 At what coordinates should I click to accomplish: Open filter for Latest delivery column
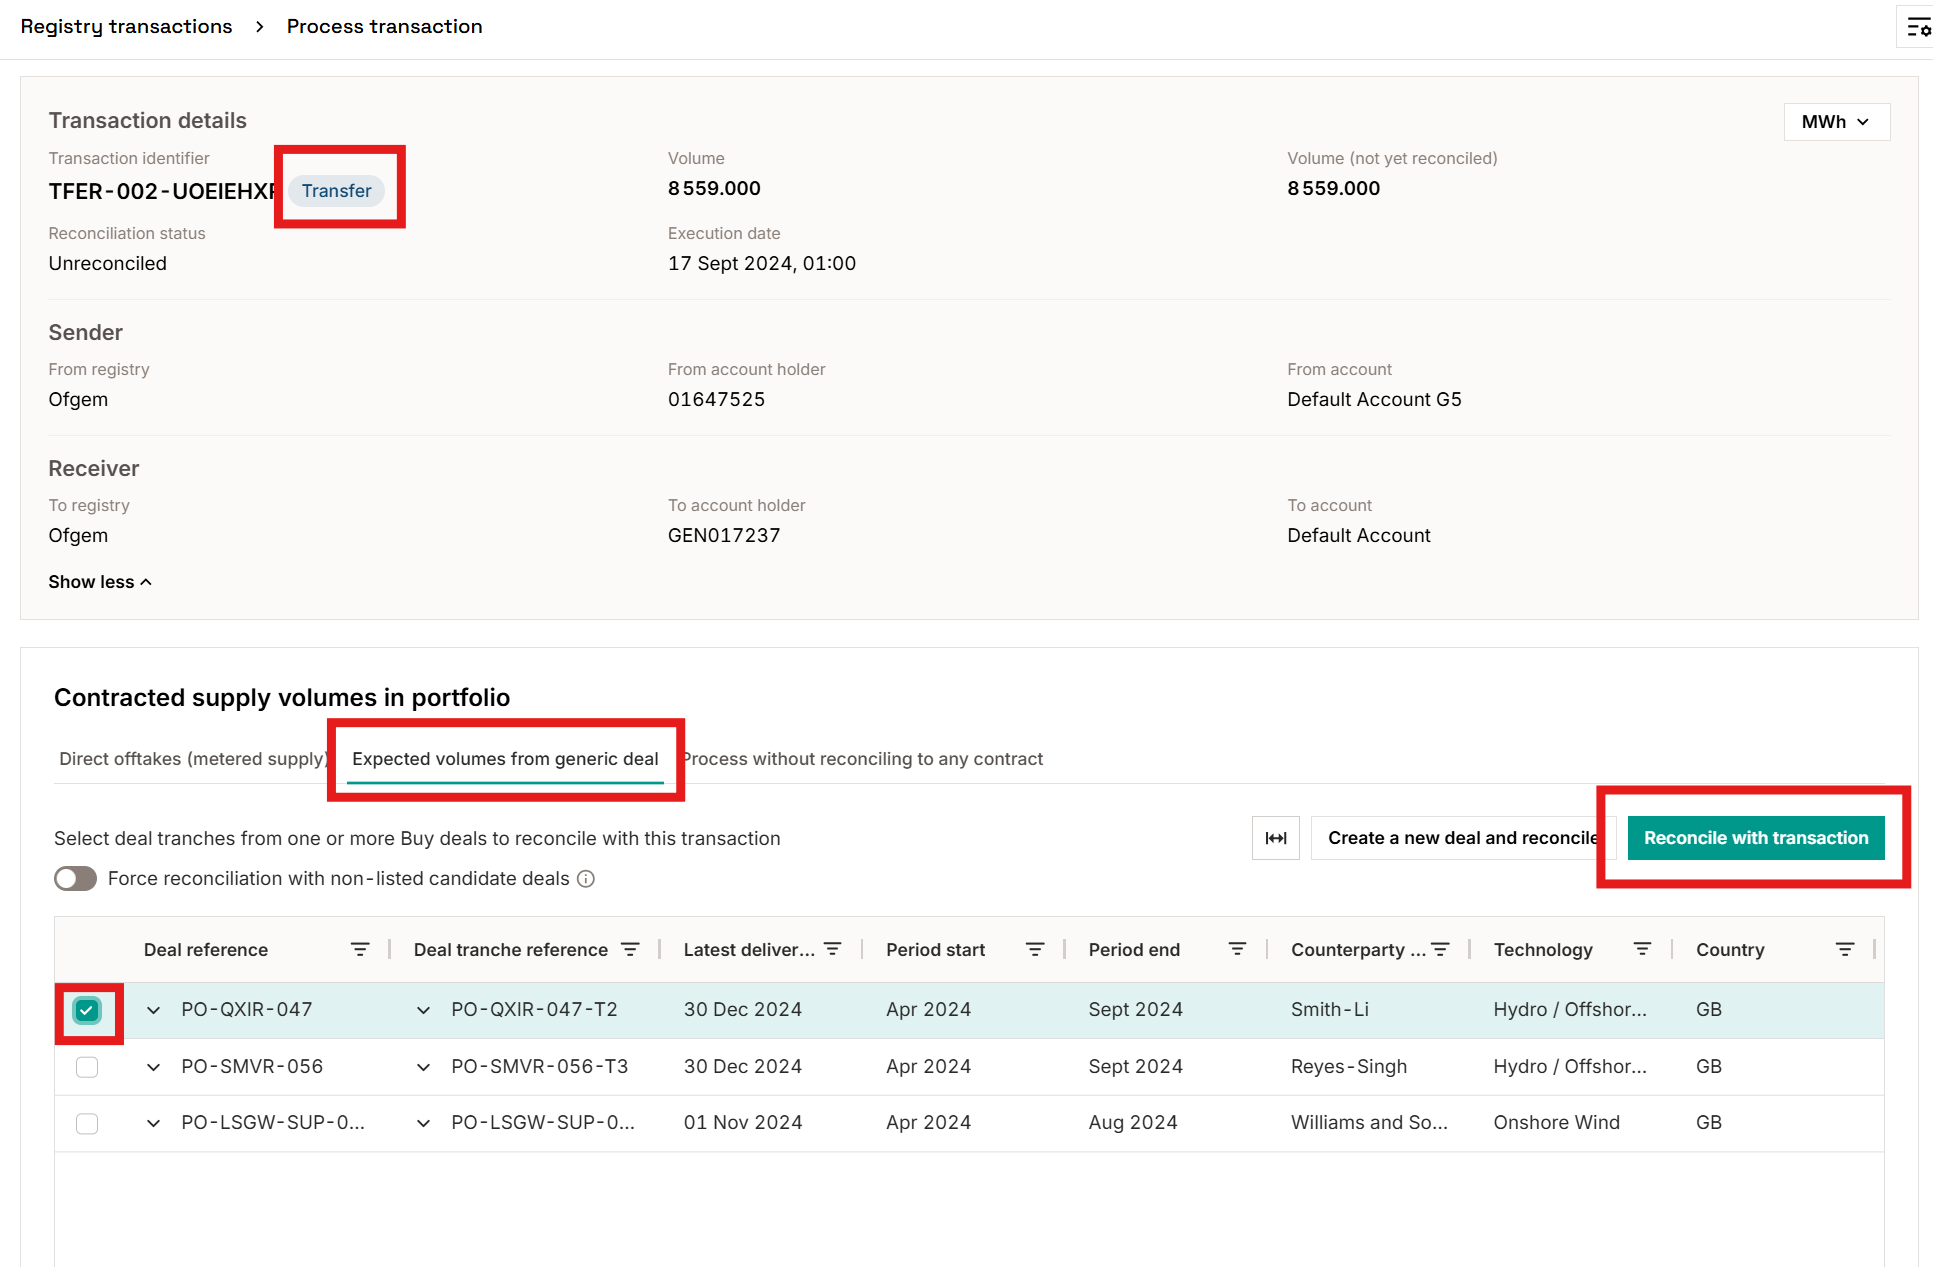click(832, 949)
